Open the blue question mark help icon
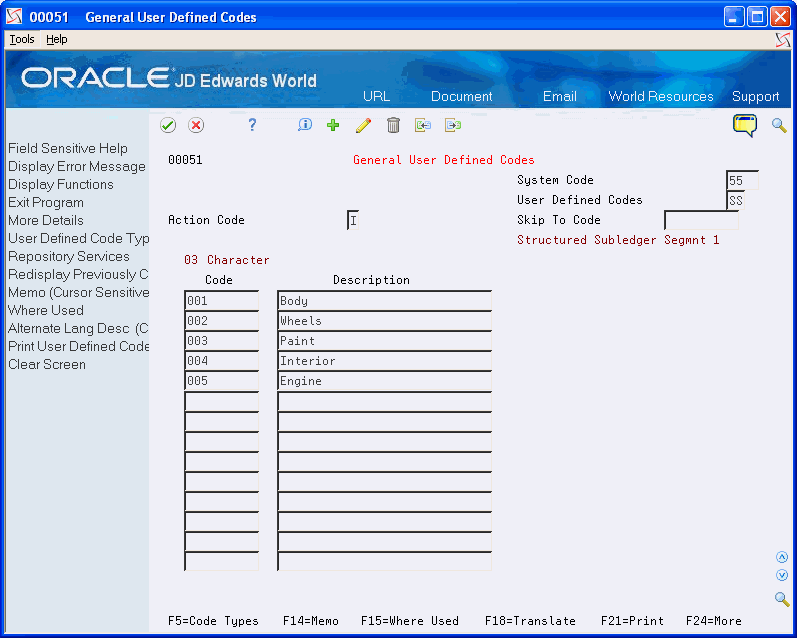The image size is (797, 638). (x=252, y=125)
